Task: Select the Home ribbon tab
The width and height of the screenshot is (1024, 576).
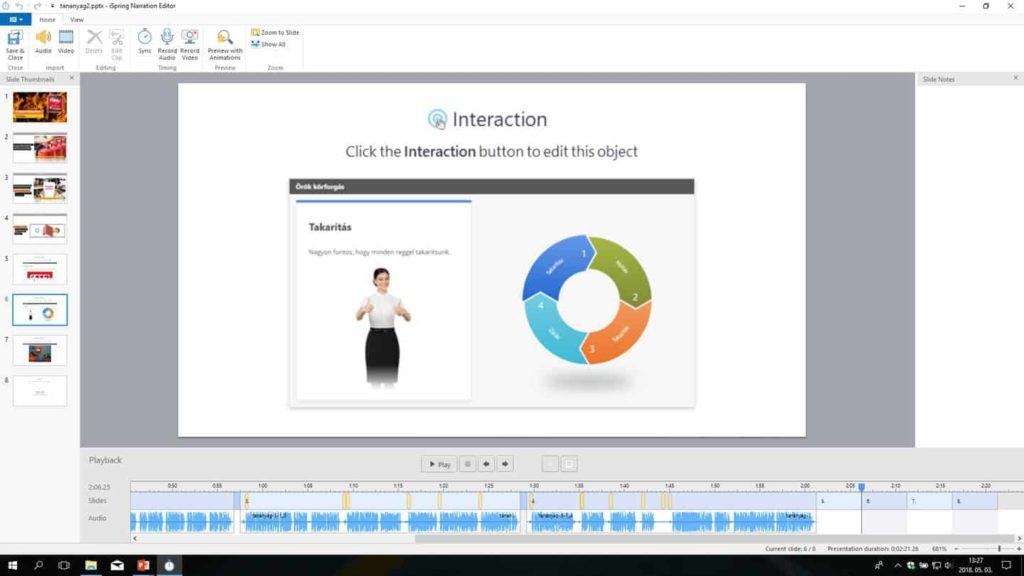Action: tap(47, 19)
